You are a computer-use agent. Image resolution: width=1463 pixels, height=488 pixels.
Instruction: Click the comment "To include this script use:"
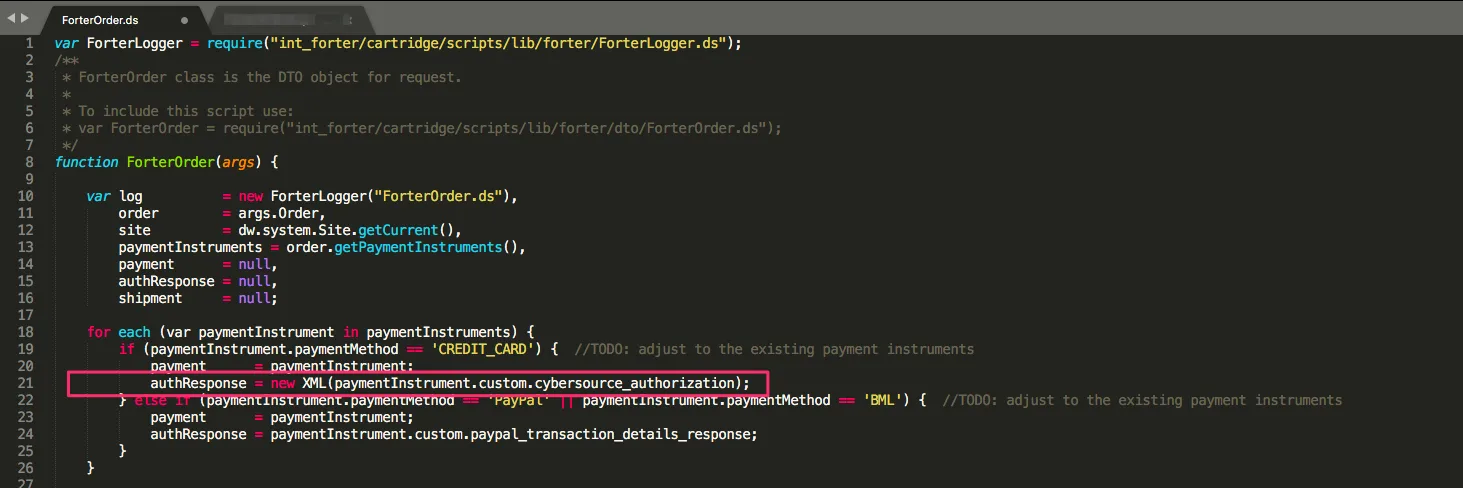pyautogui.click(x=186, y=111)
